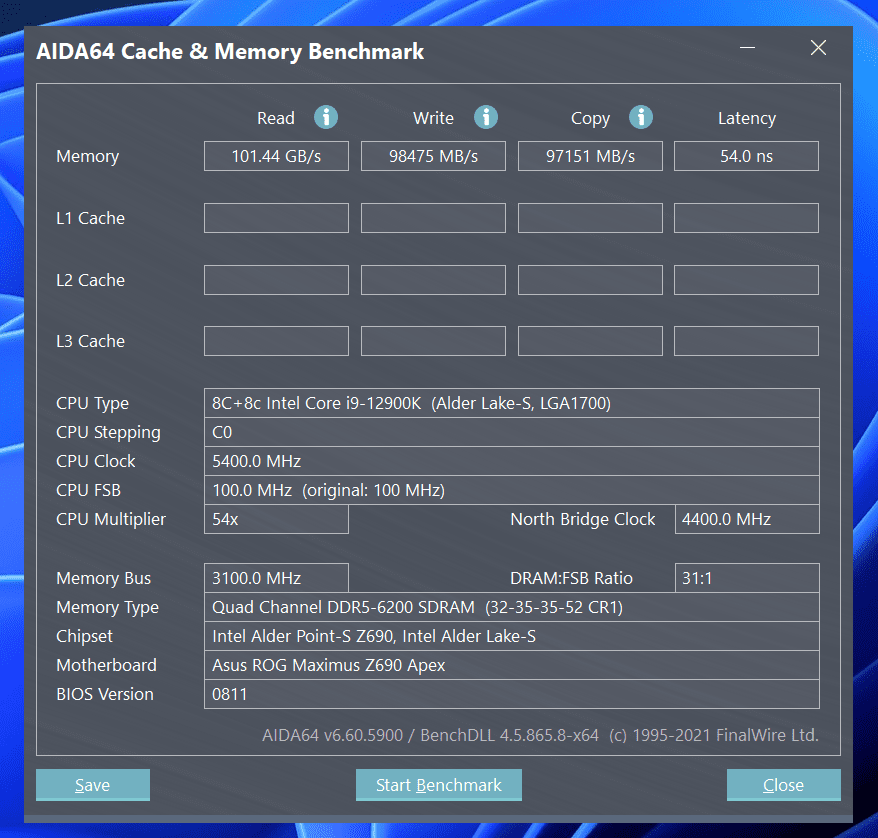878x838 pixels.
Task: Click the L1 Cache row label
Action: coord(90,218)
